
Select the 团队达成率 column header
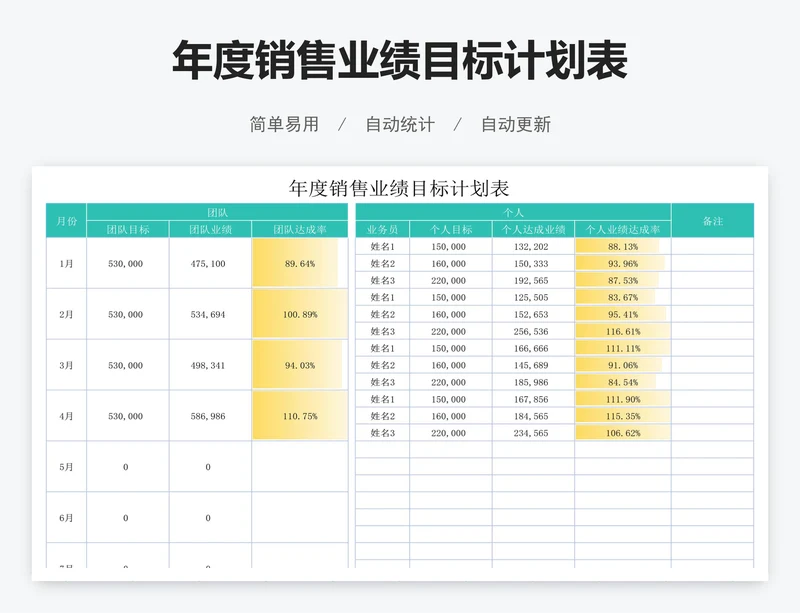pos(300,229)
